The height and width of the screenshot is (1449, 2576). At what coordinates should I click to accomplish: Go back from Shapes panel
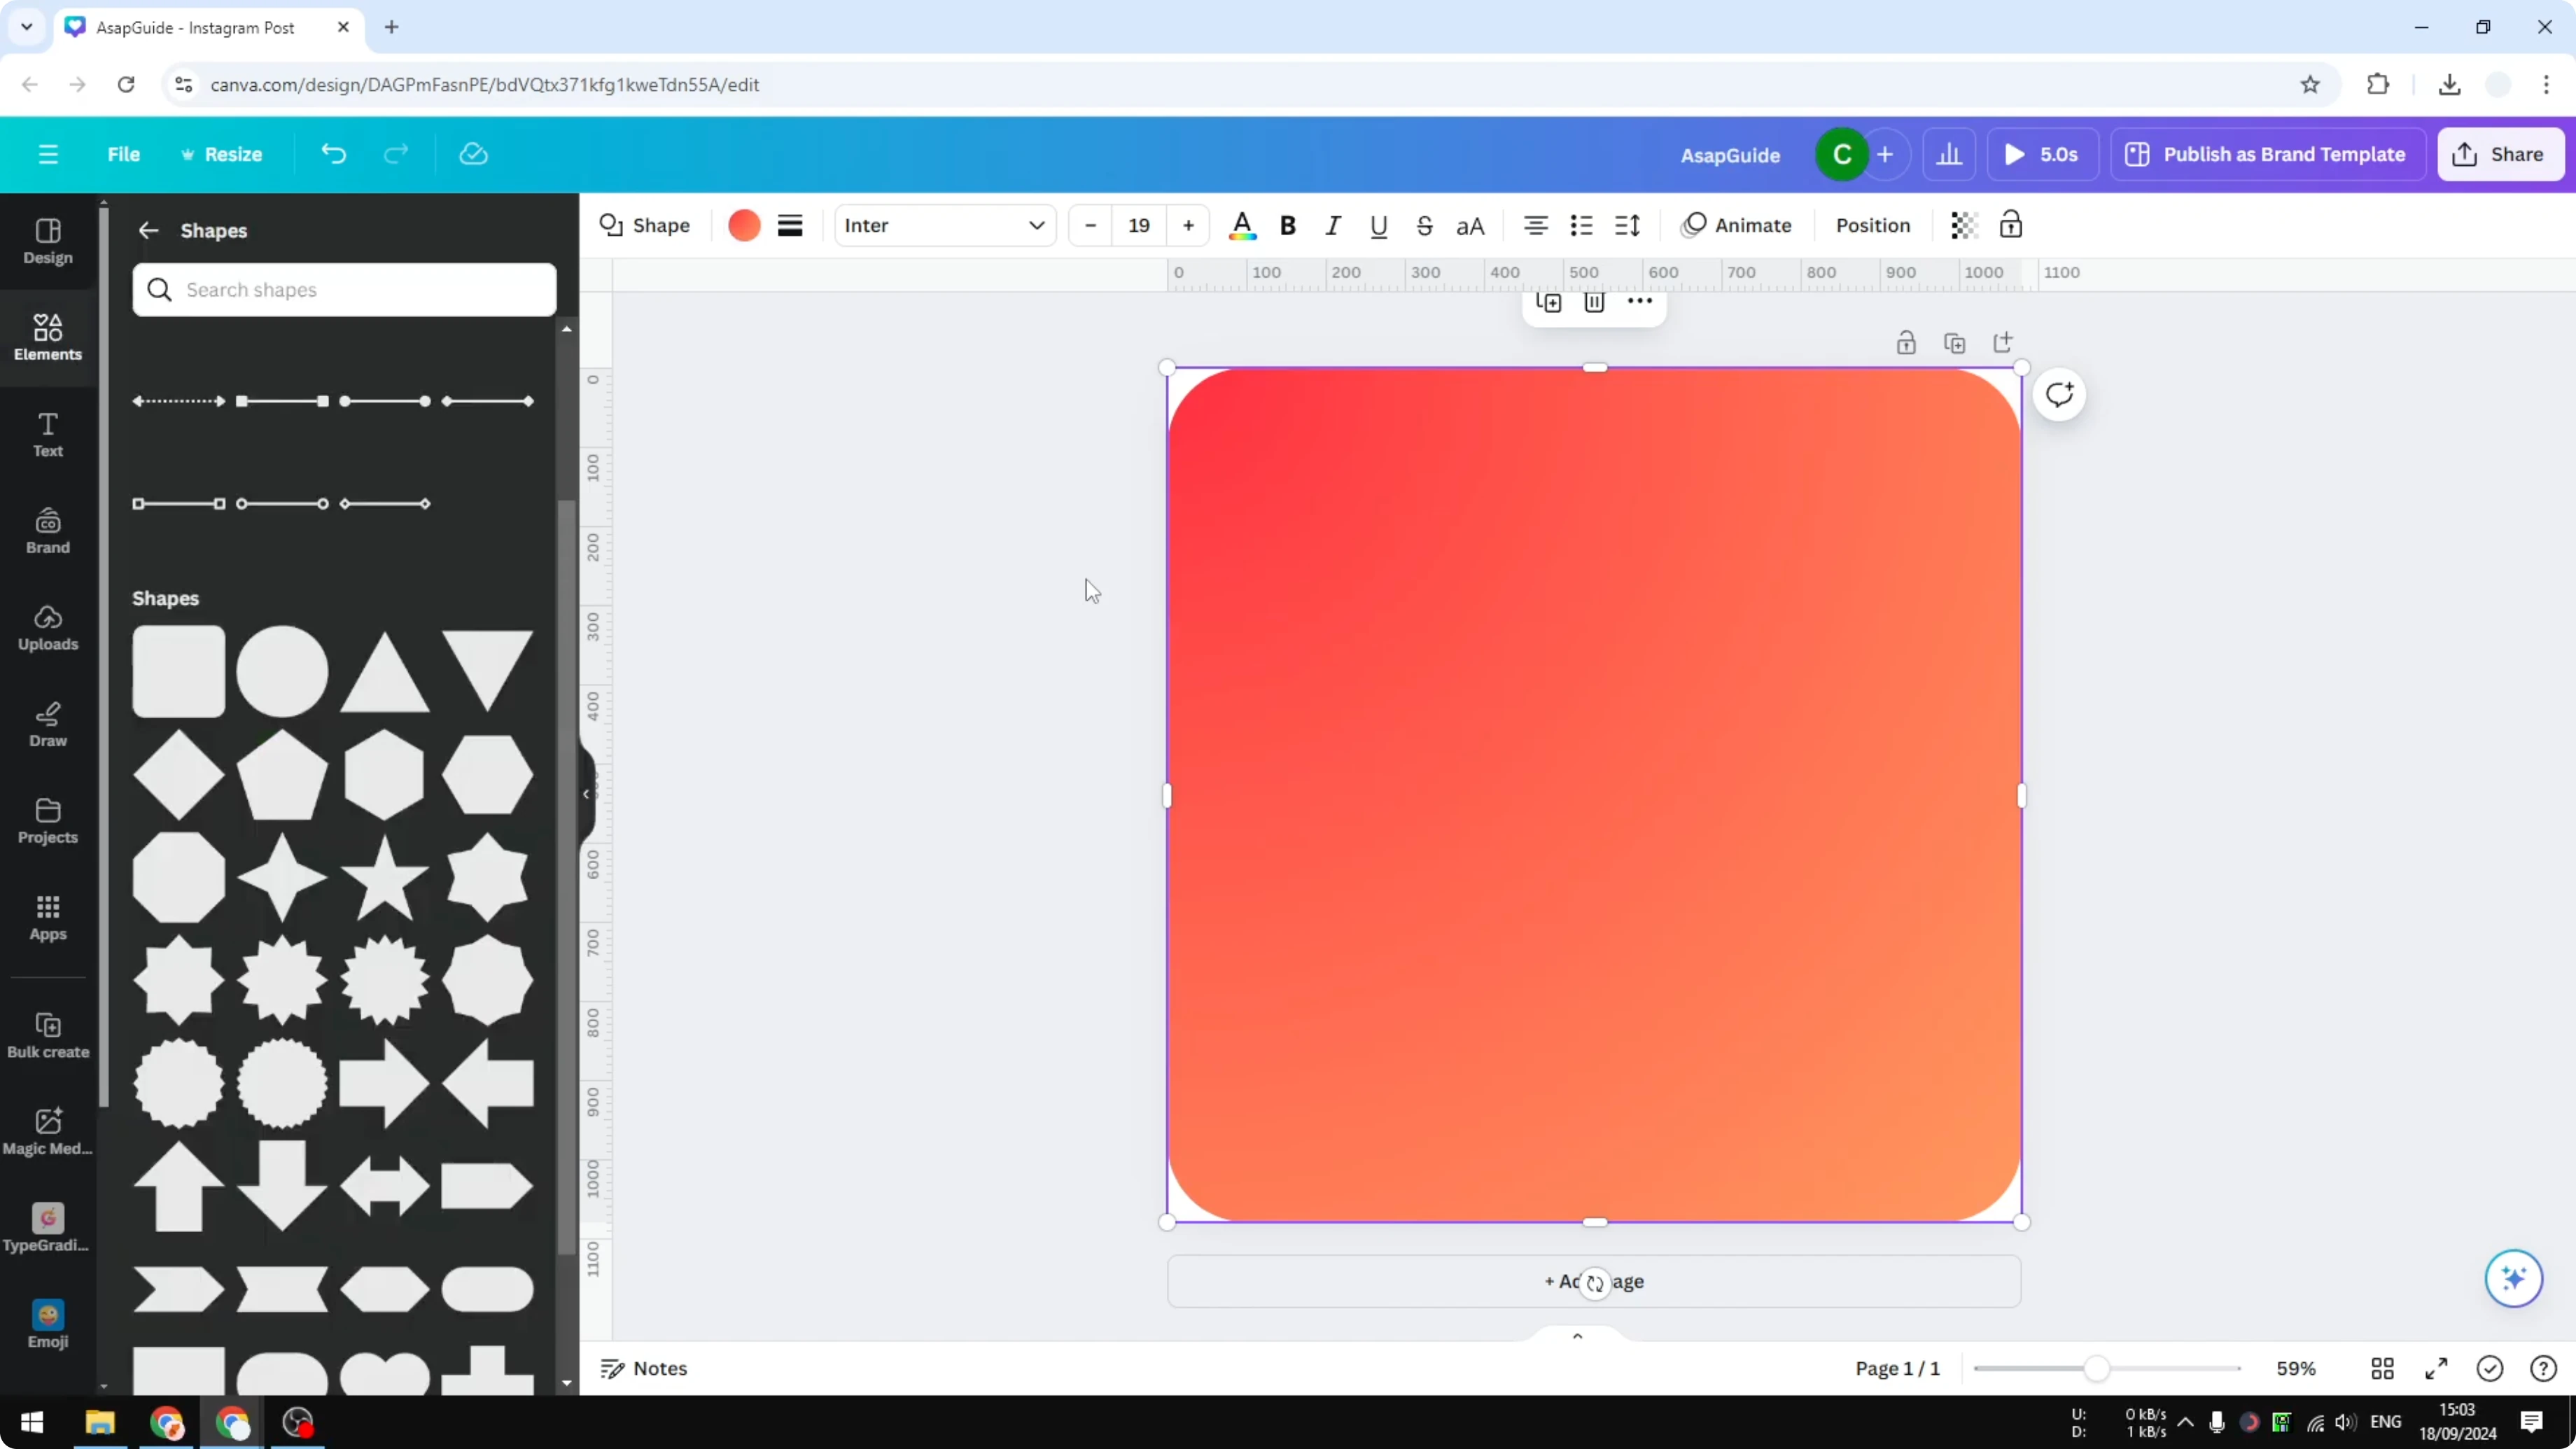pyautogui.click(x=148, y=230)
